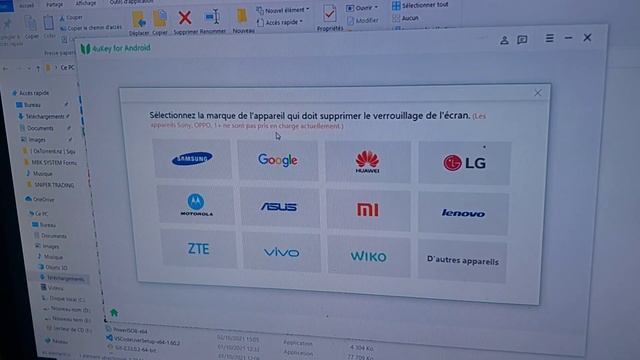Select Accès rapide in Explorer sidebar
Screen dimensions: 640x360
pyautogui.click(x=31, y=93)
